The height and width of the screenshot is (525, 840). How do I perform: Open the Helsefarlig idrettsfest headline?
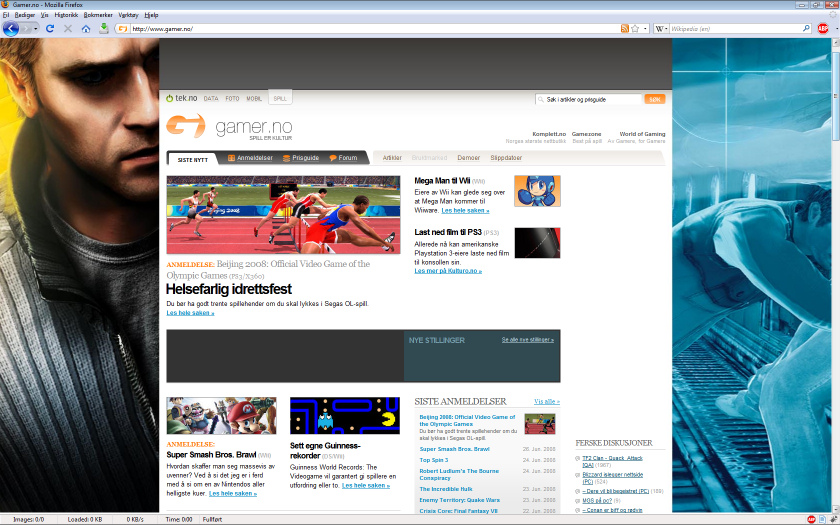[229, 289]
